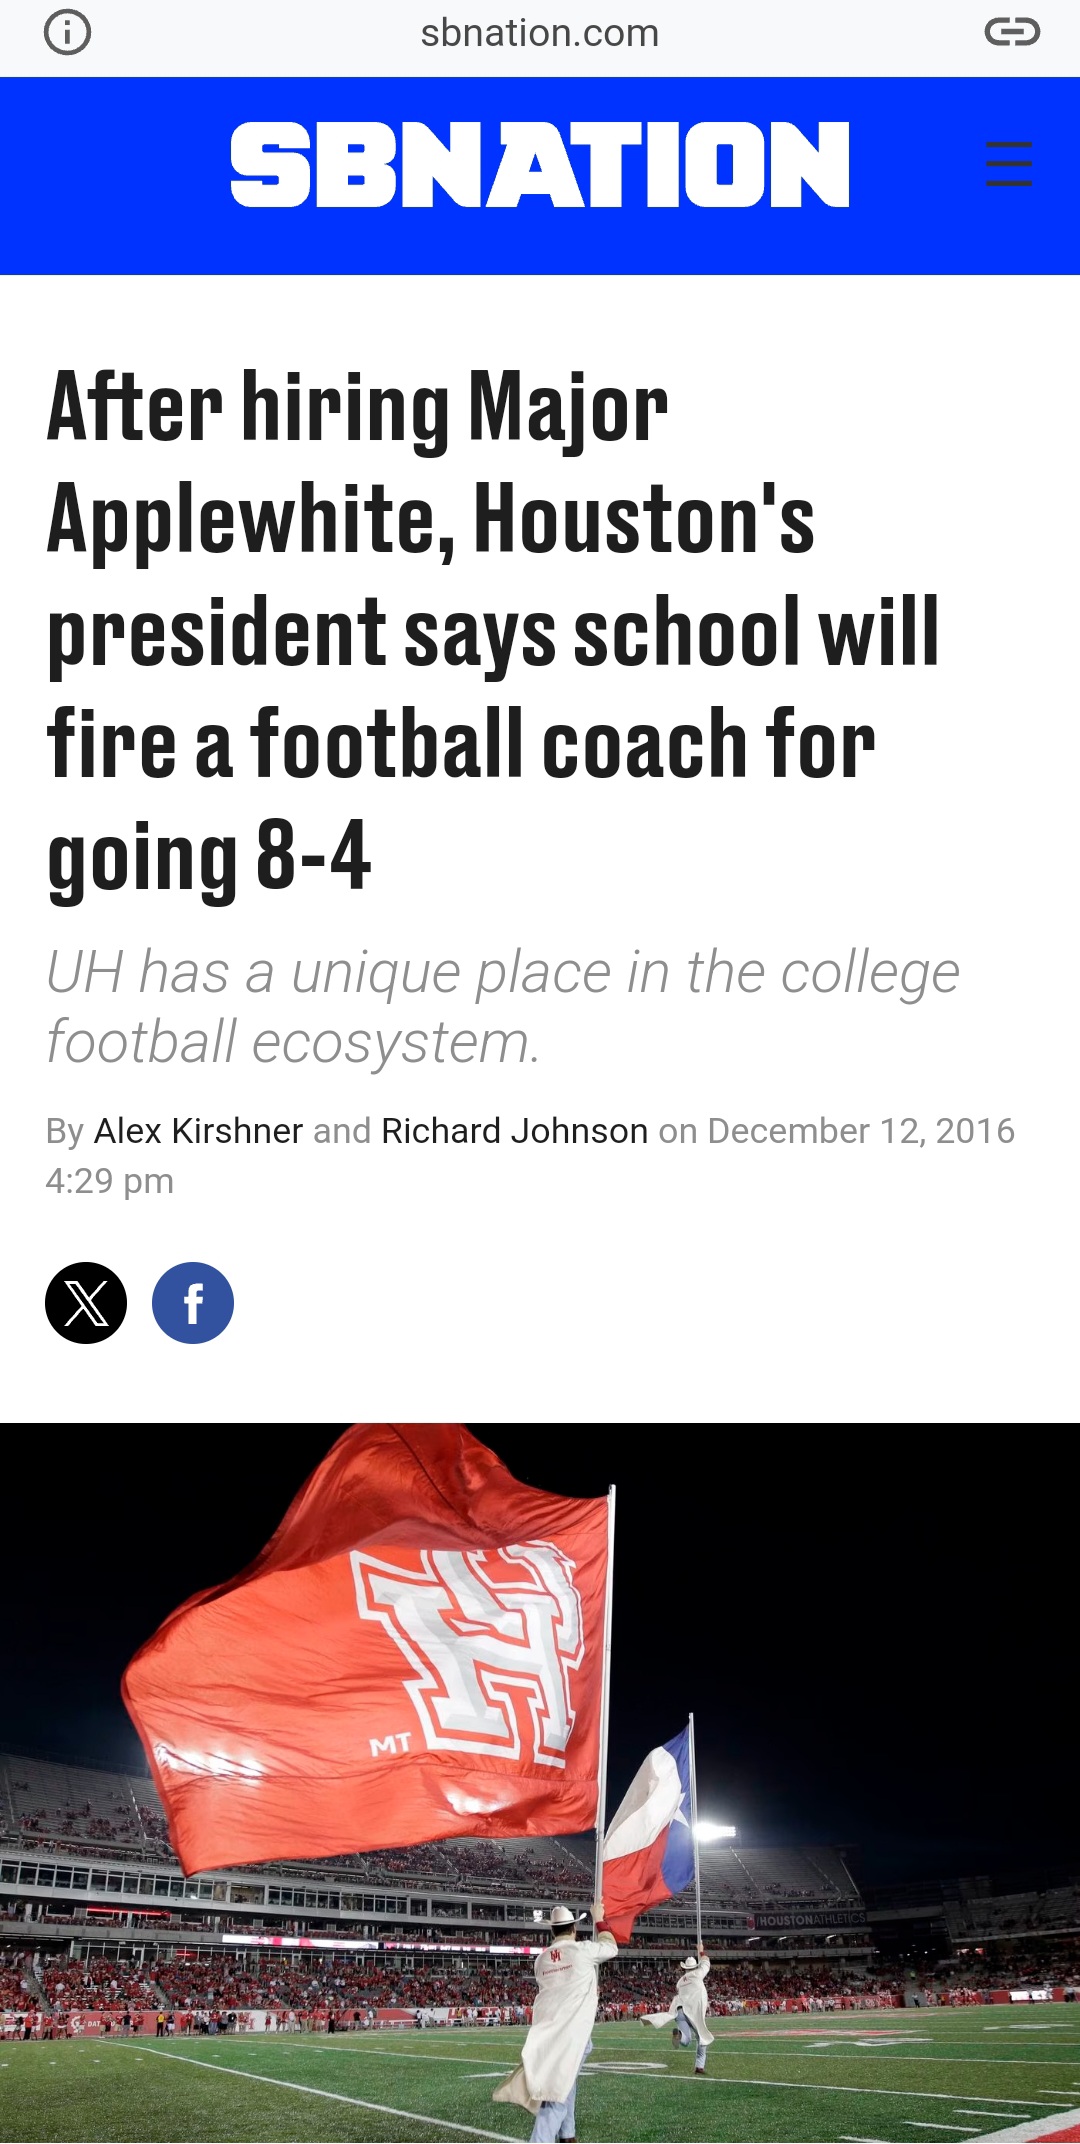This screenshot has width=1080, height=2144.
Task: Share the article on Facebook
Action: [x=193, y=1303]
